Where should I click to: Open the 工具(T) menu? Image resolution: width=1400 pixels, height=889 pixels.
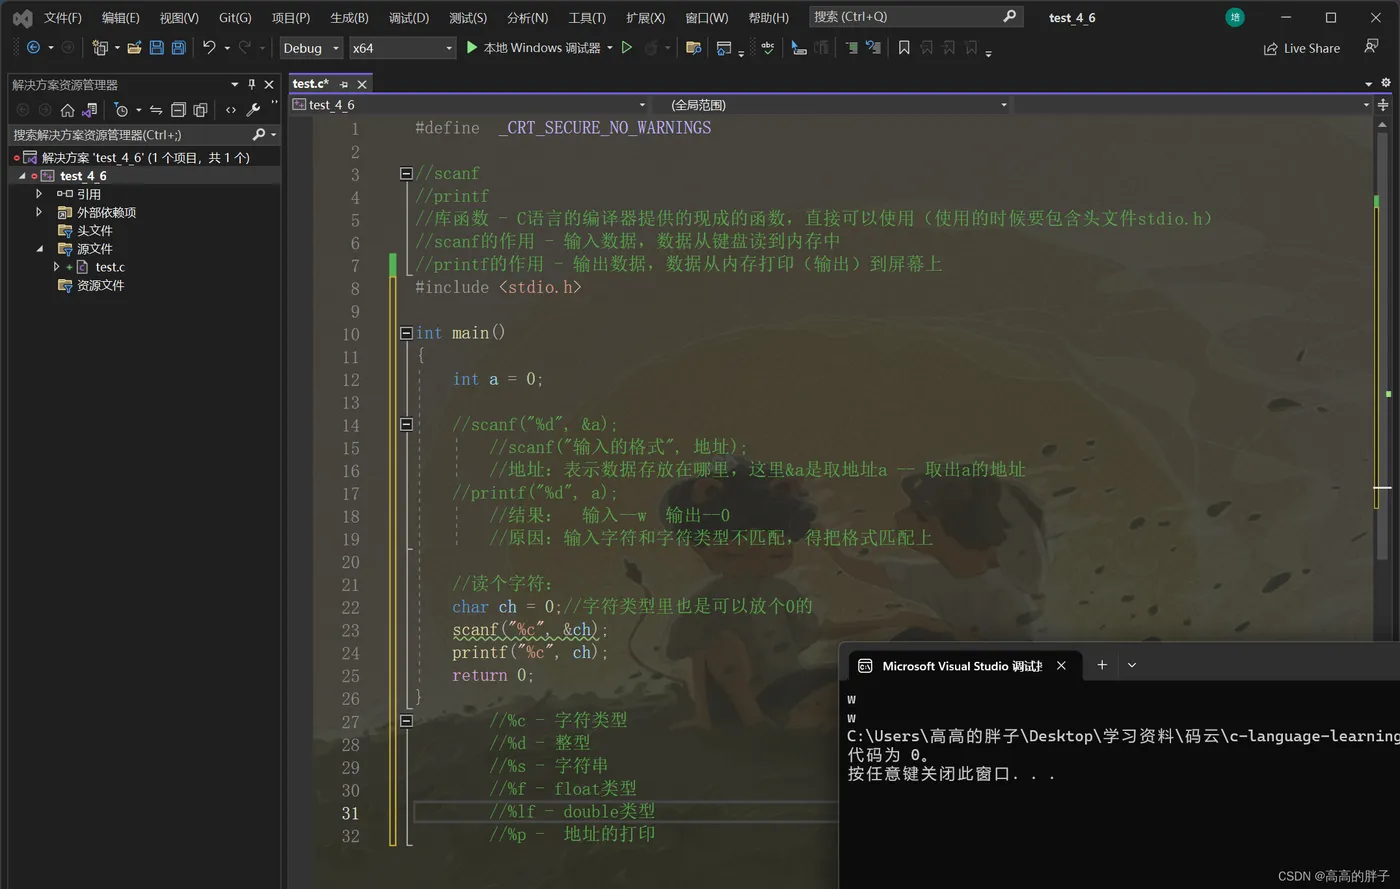click(x=587, y=17)
